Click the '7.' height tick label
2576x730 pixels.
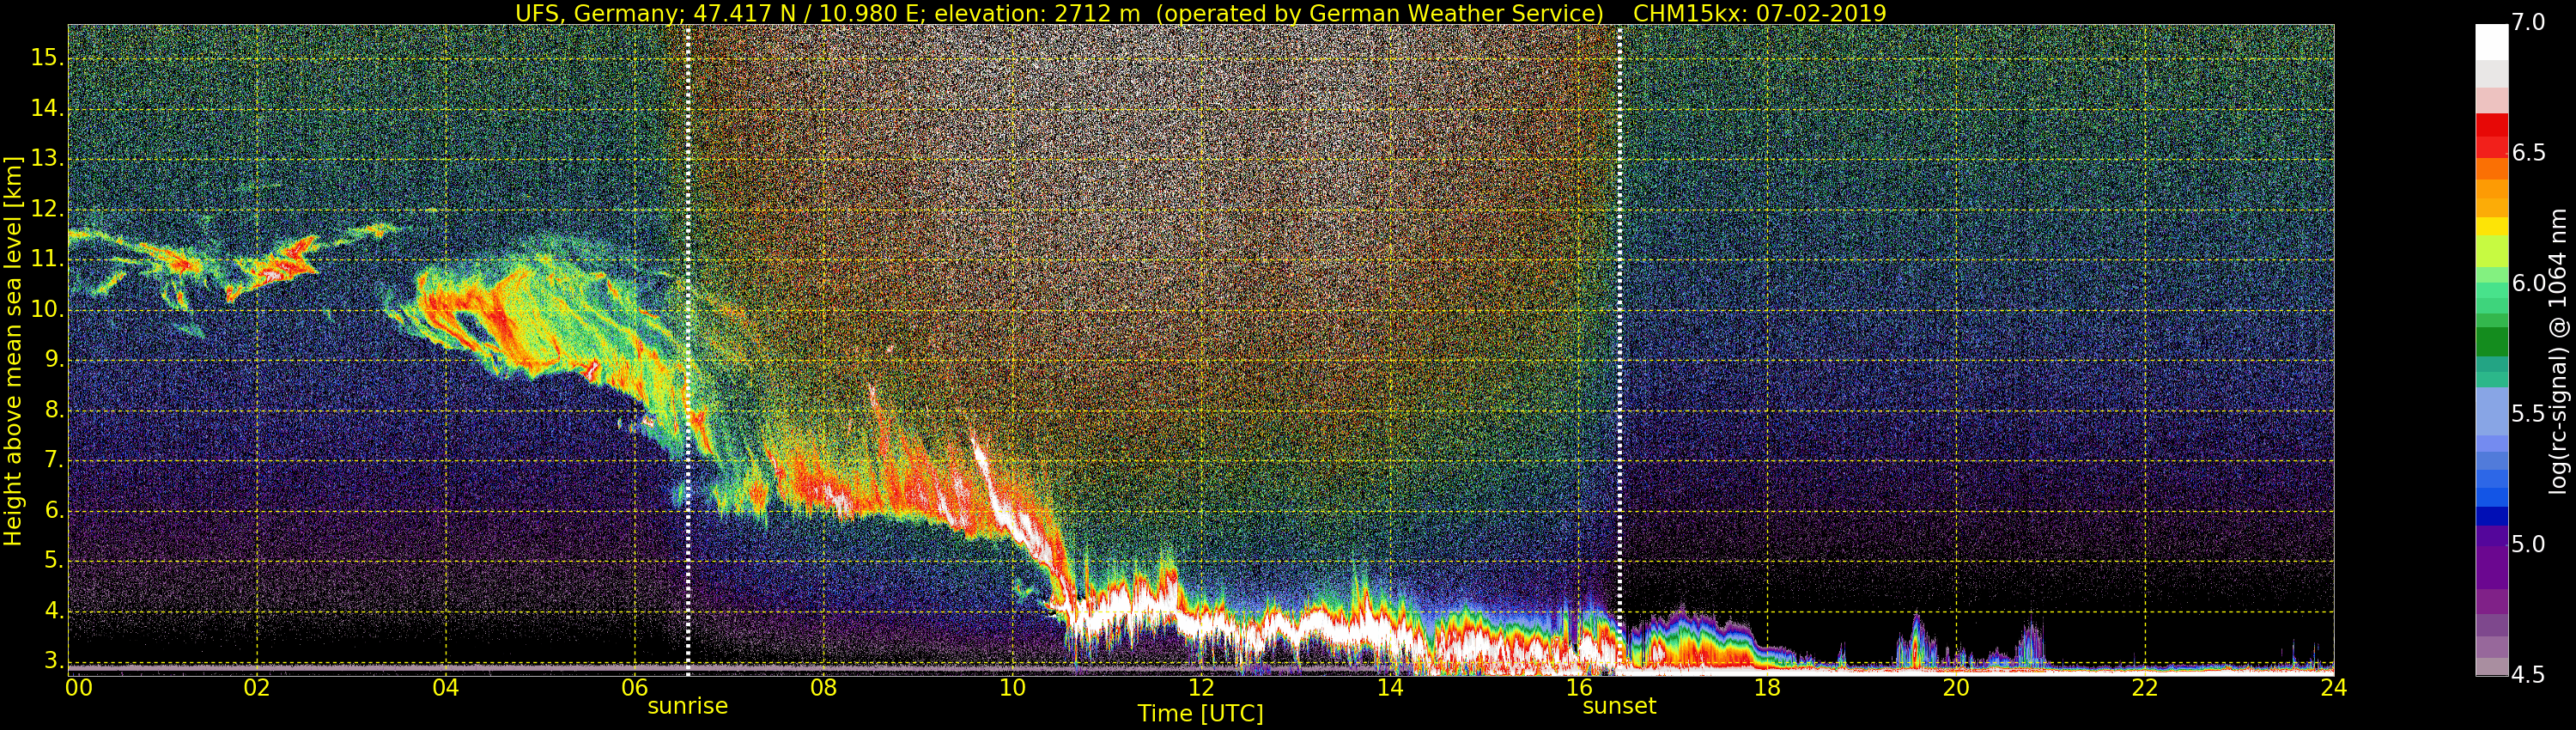click(x=53, y=460)
